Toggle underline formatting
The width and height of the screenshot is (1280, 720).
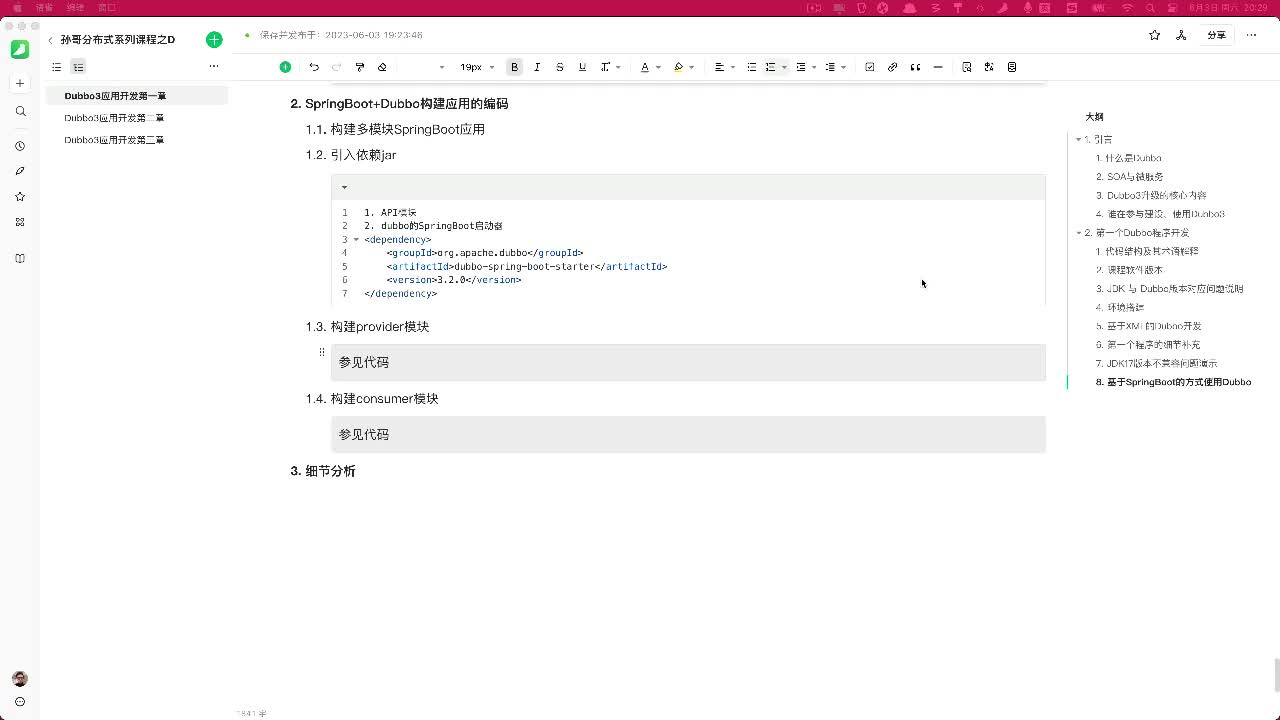point(582,67)
